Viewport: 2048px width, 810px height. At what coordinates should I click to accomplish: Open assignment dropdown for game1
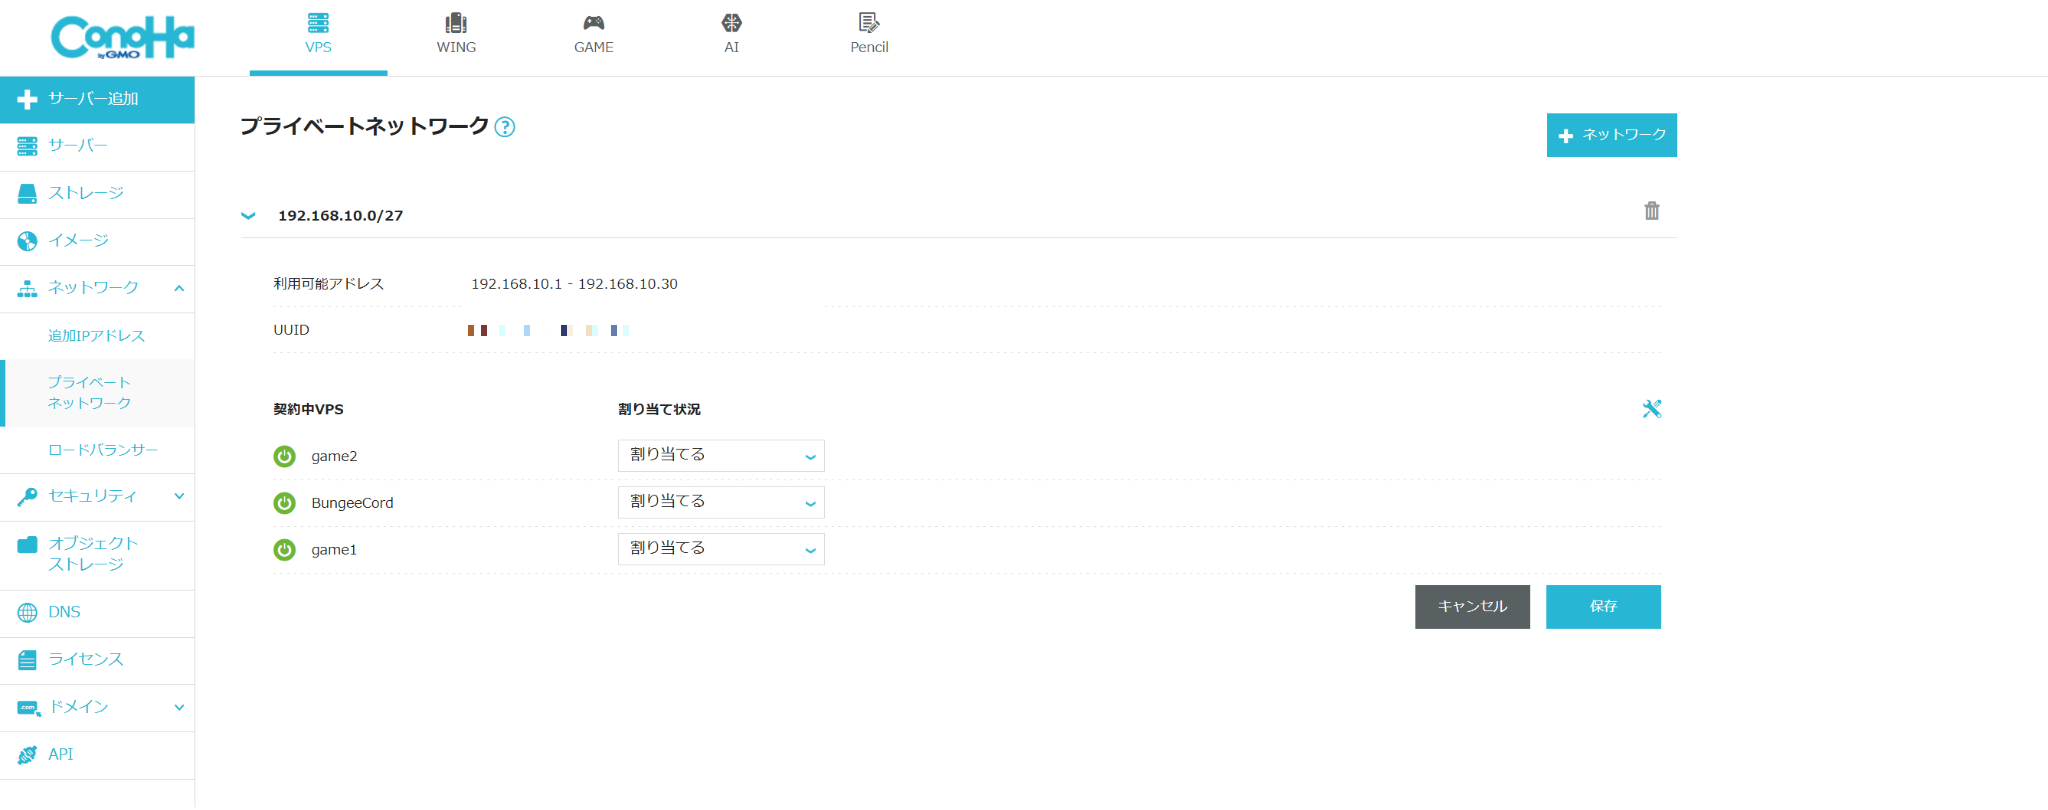(720, 549)
